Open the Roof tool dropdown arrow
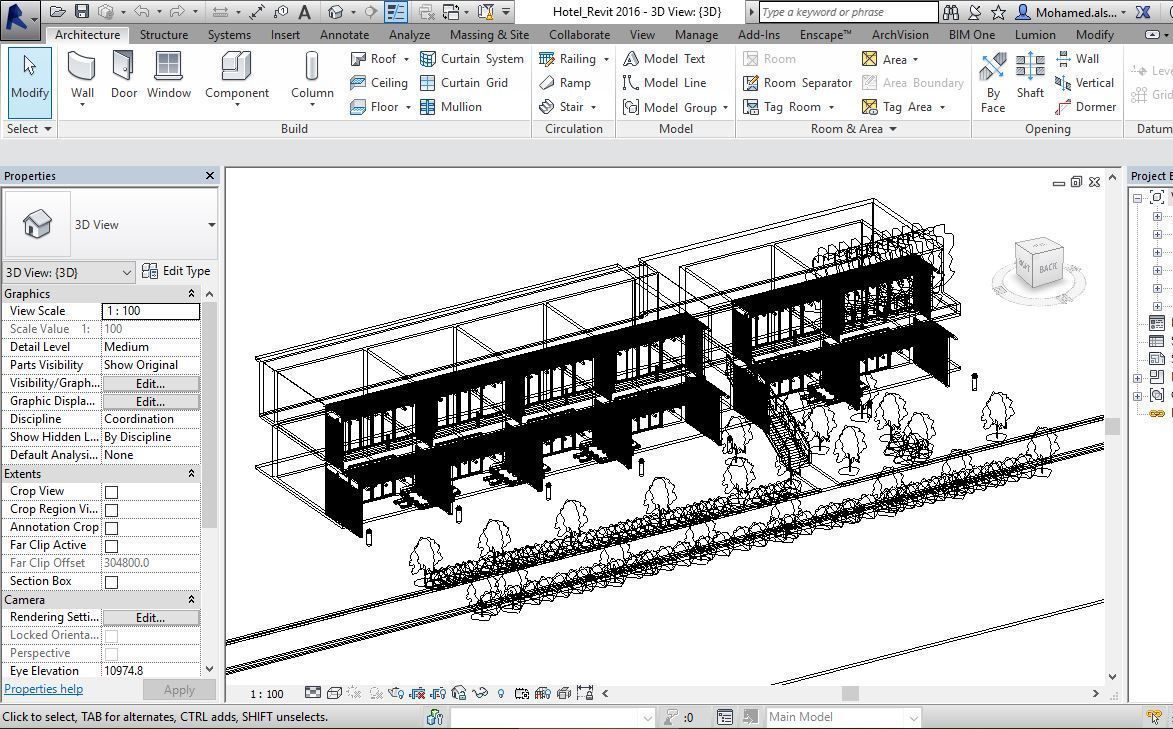Viewport: 1173px width, 729px height. coord(406,59)
